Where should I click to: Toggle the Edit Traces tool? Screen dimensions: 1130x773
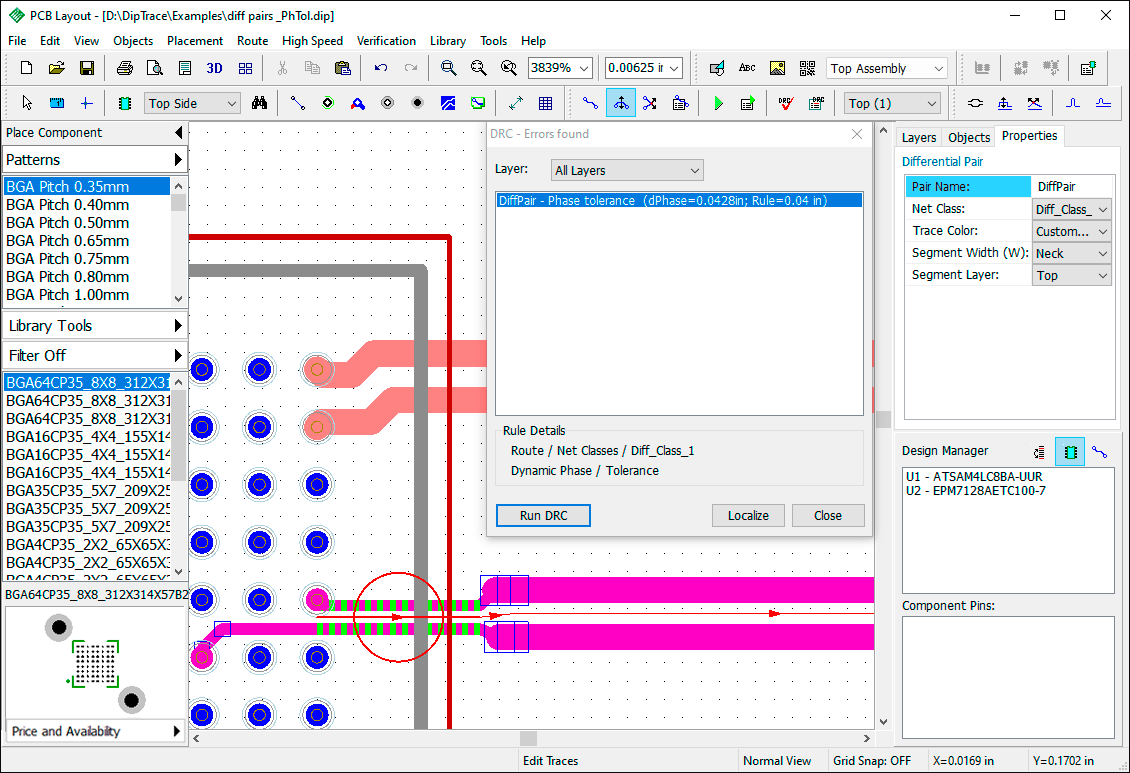point(620,103)
